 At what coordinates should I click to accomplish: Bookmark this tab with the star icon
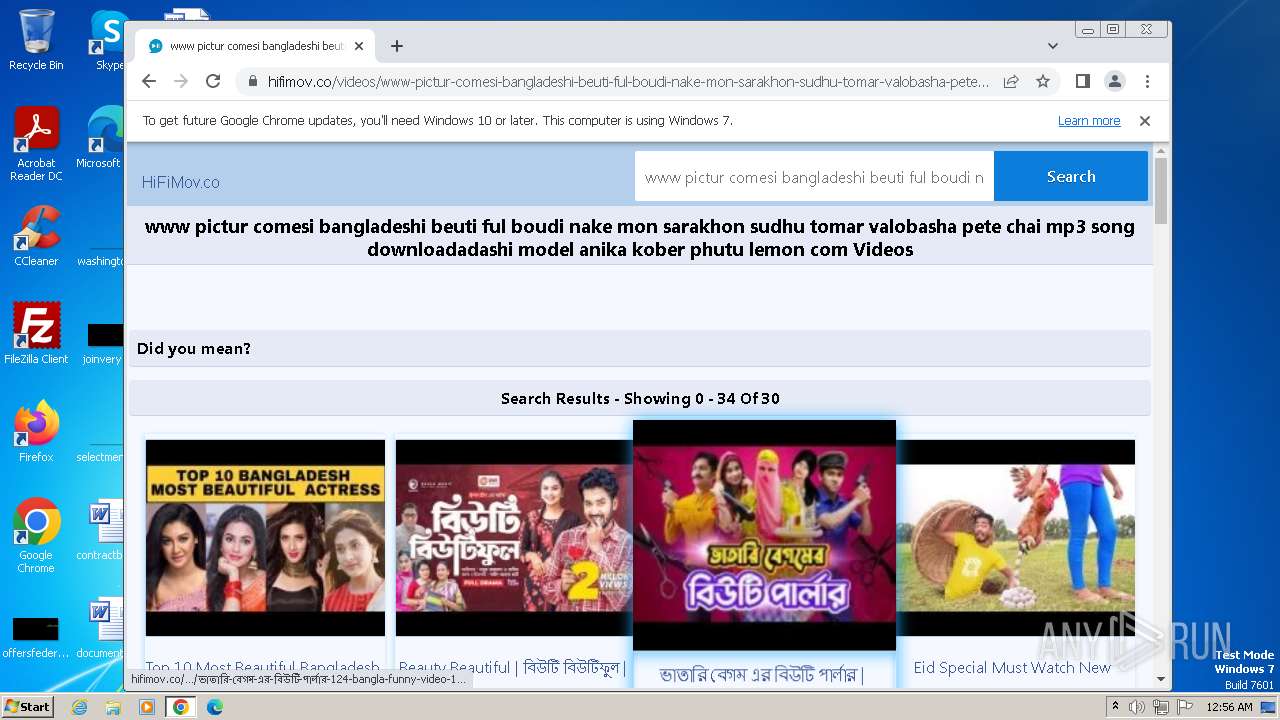click(1043, 81)
